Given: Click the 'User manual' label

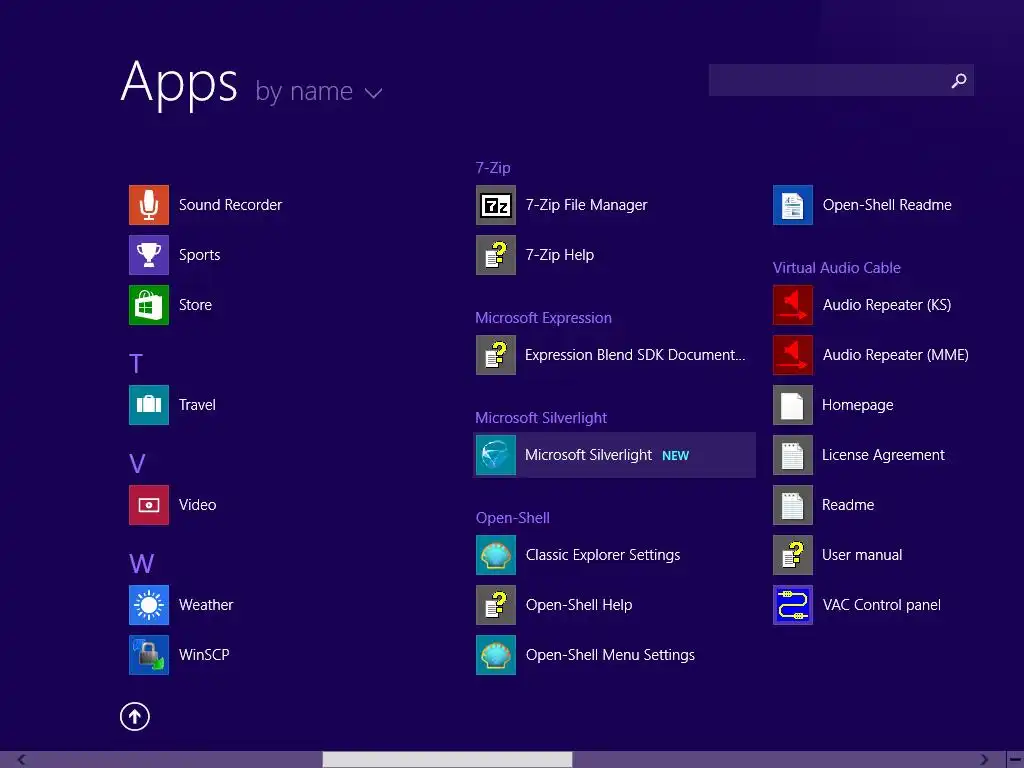Looking at the screenshot, I should point(862,555).
